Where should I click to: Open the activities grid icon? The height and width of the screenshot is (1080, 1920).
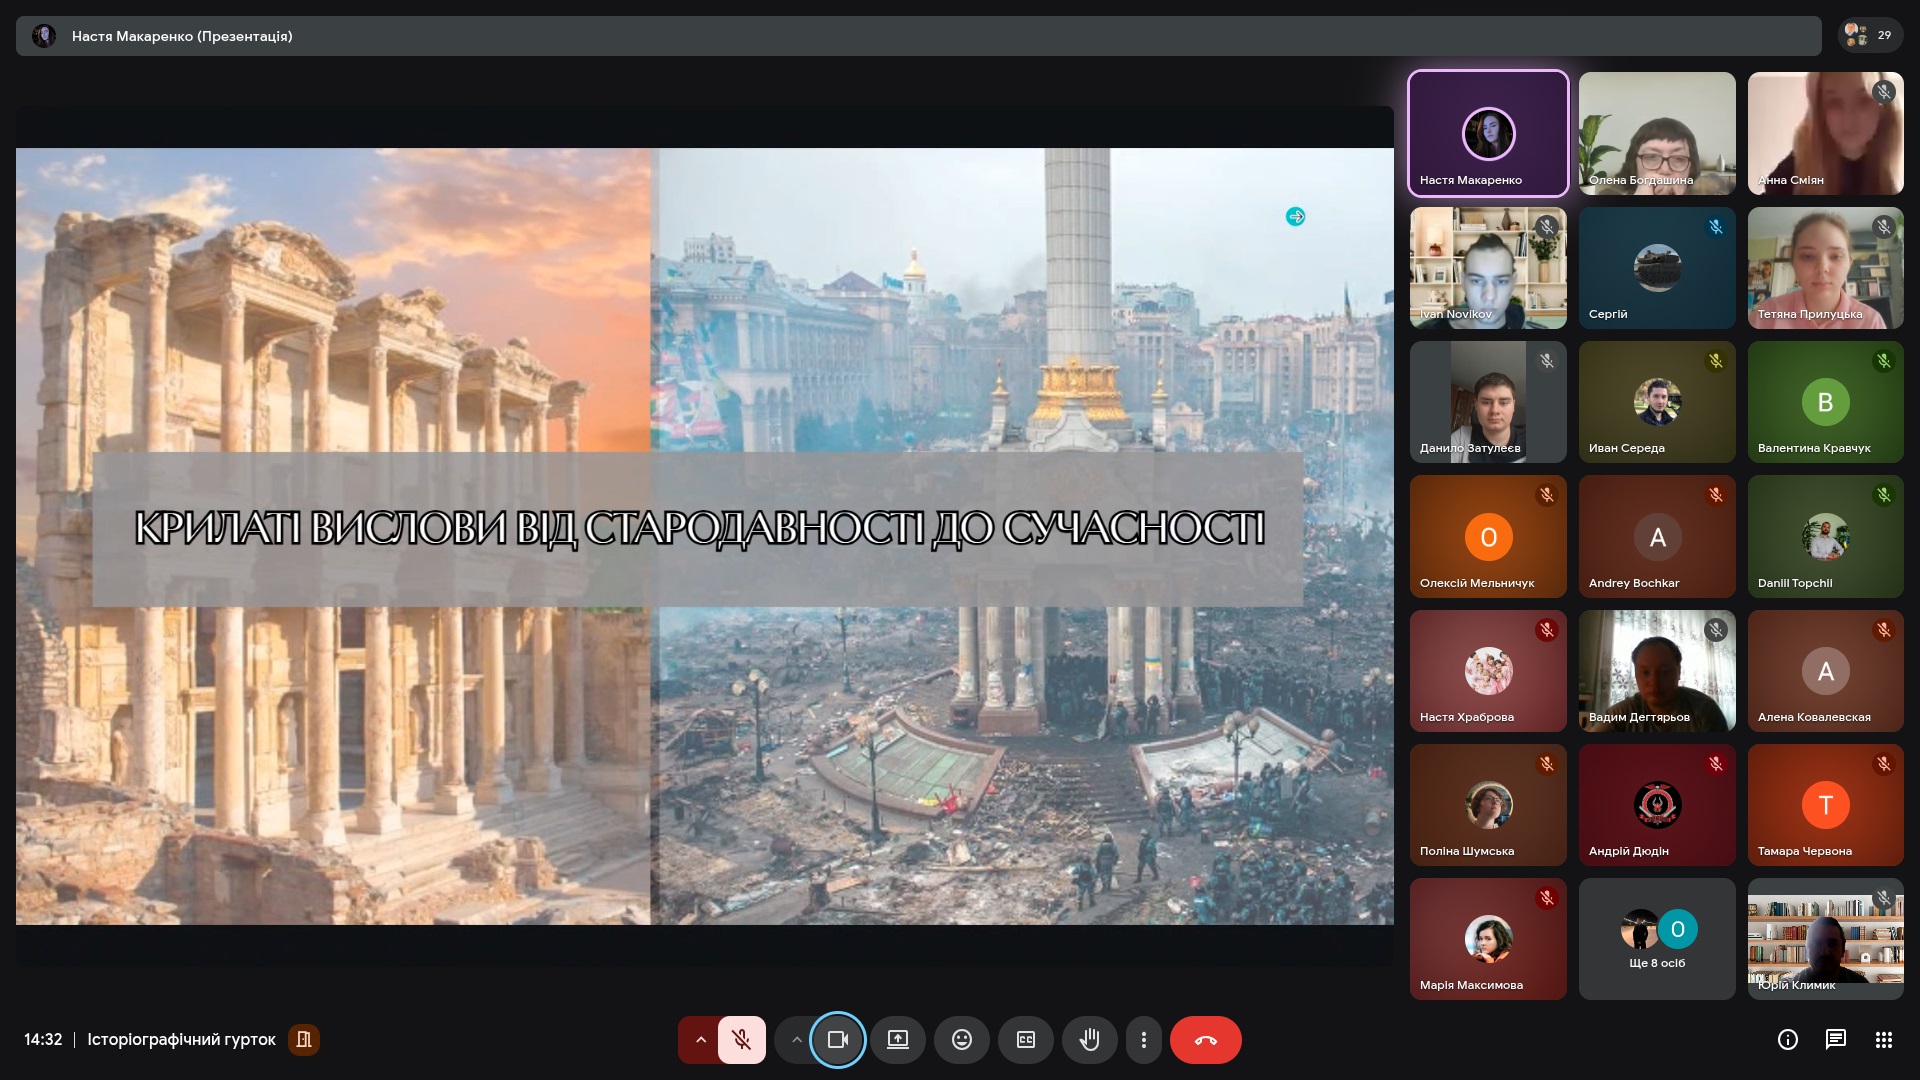(x=1883, y=1040)
